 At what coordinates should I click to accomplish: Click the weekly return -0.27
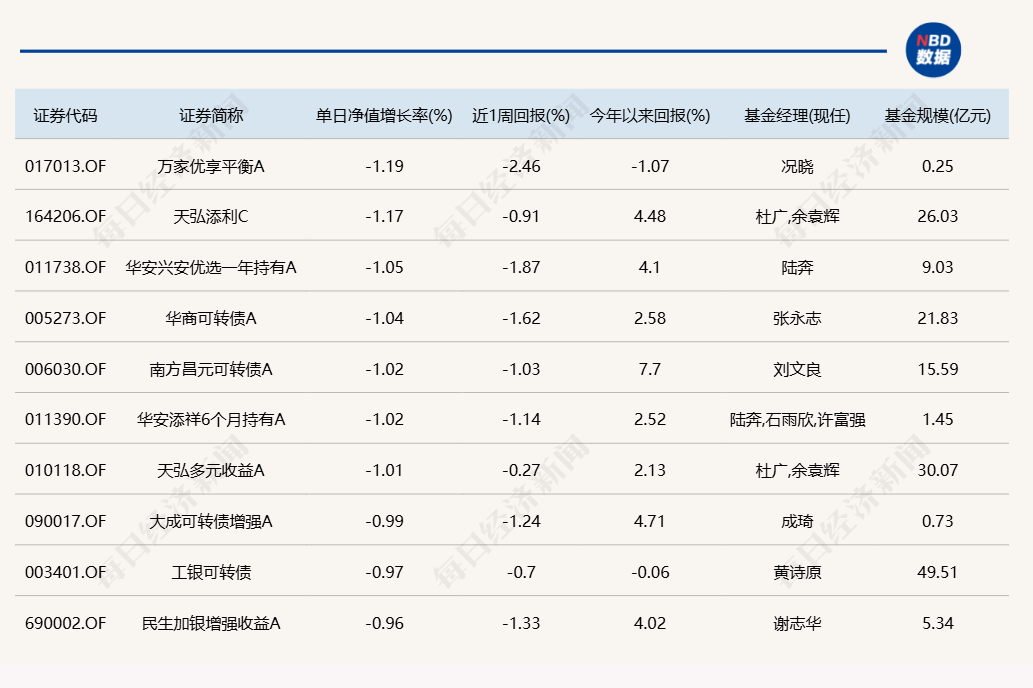pyautogui.click(x=521, y=470)
